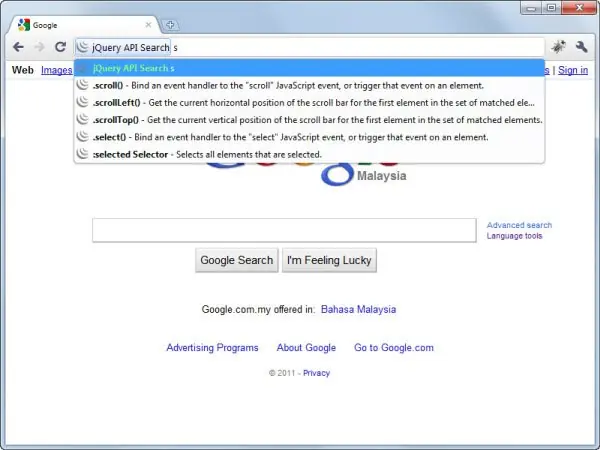600x450 pixels.
Task: Open the Advanced search link
Action: pos(519,225)
